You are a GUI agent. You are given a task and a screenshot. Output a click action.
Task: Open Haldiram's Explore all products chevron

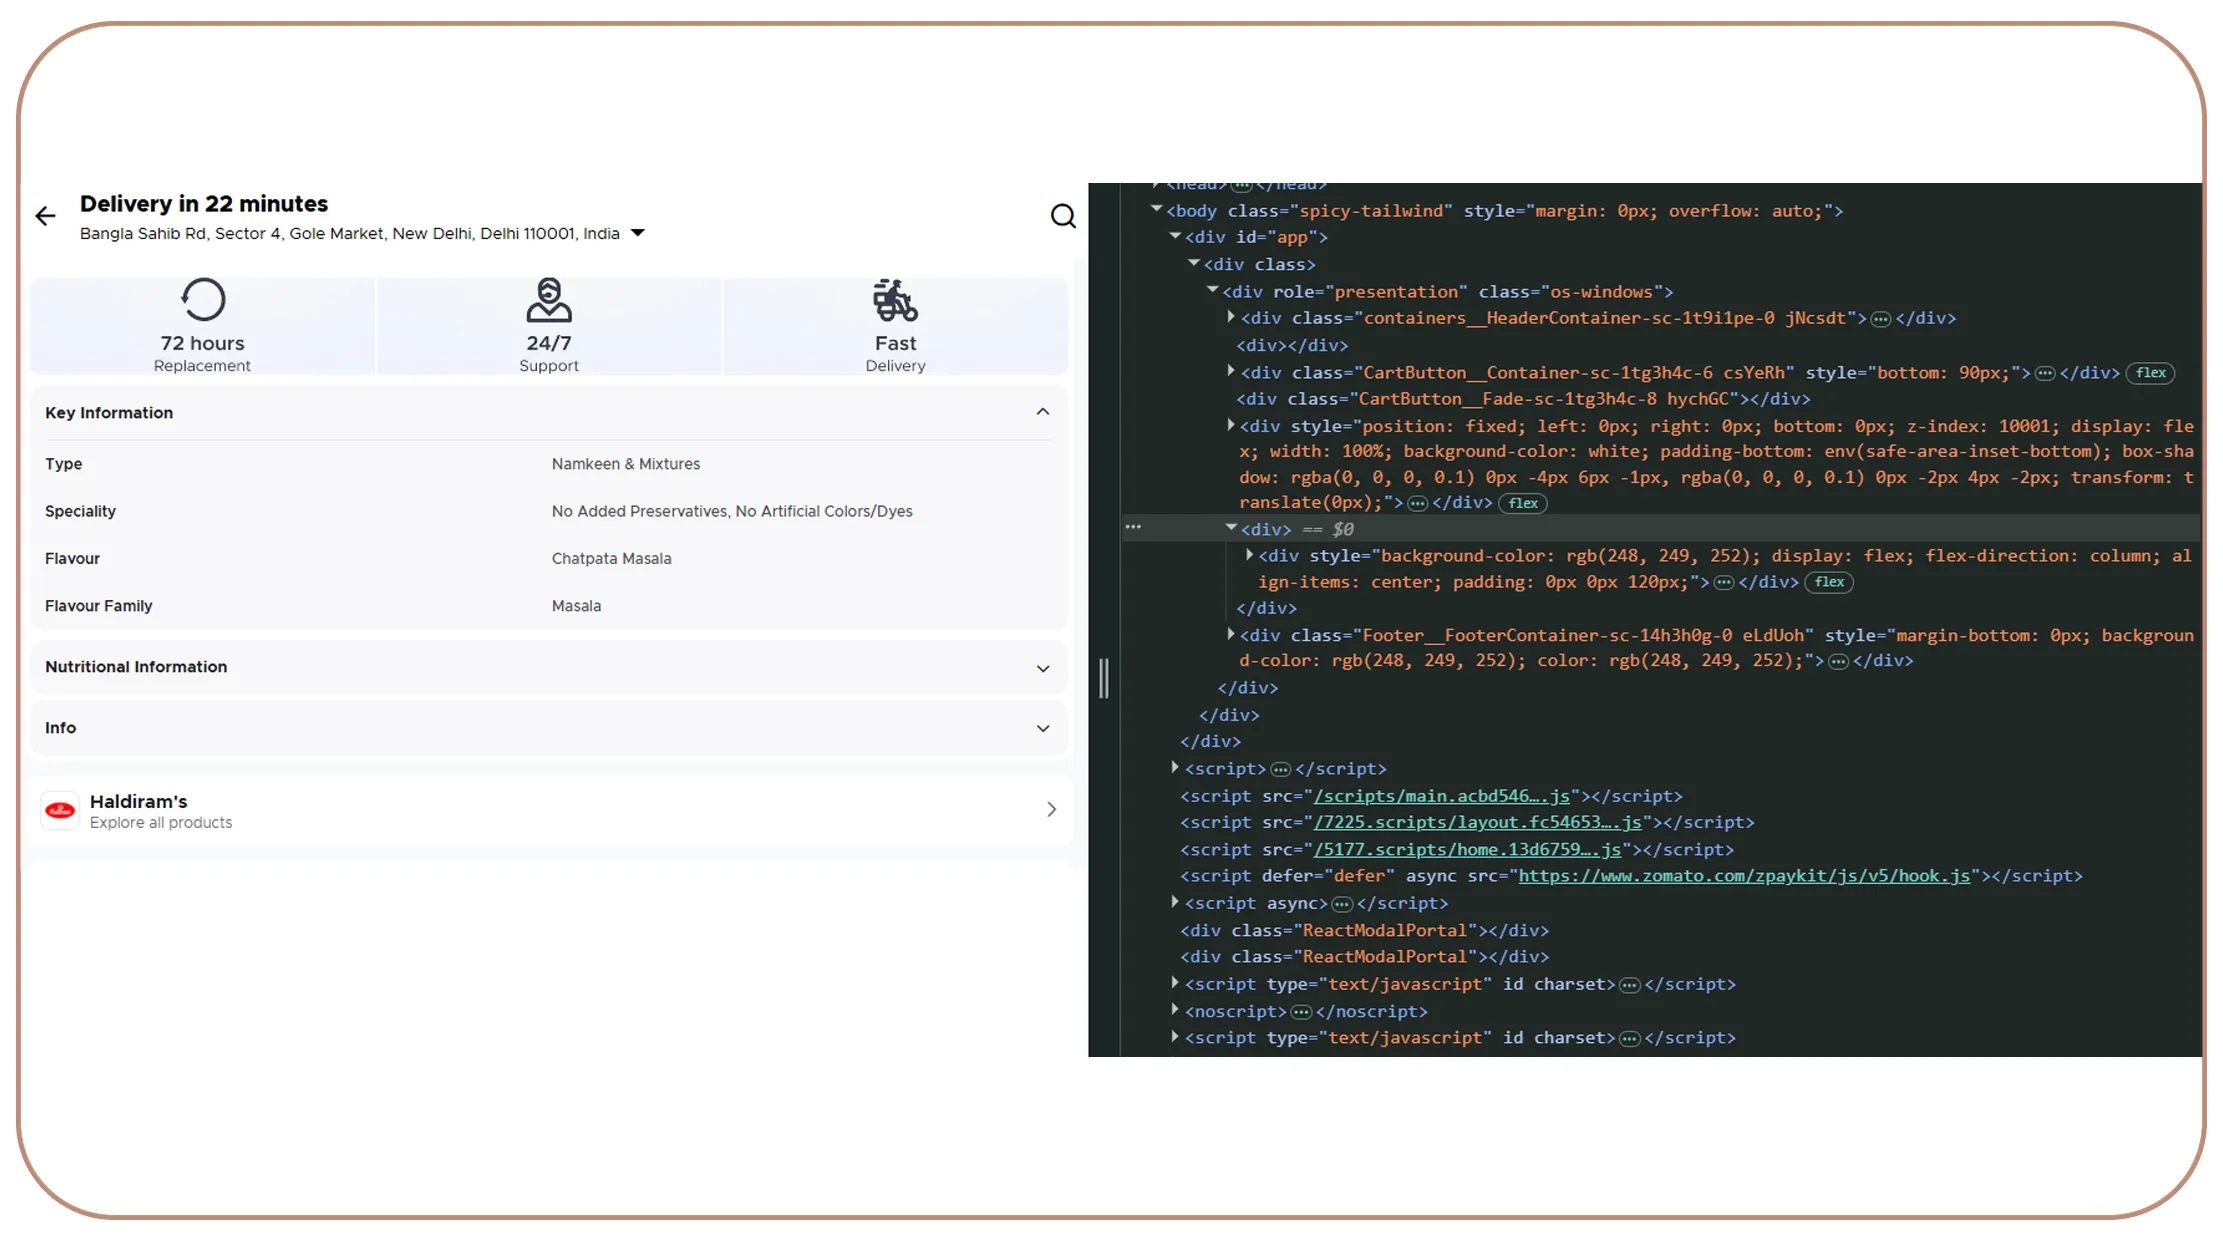point(1051,809)
